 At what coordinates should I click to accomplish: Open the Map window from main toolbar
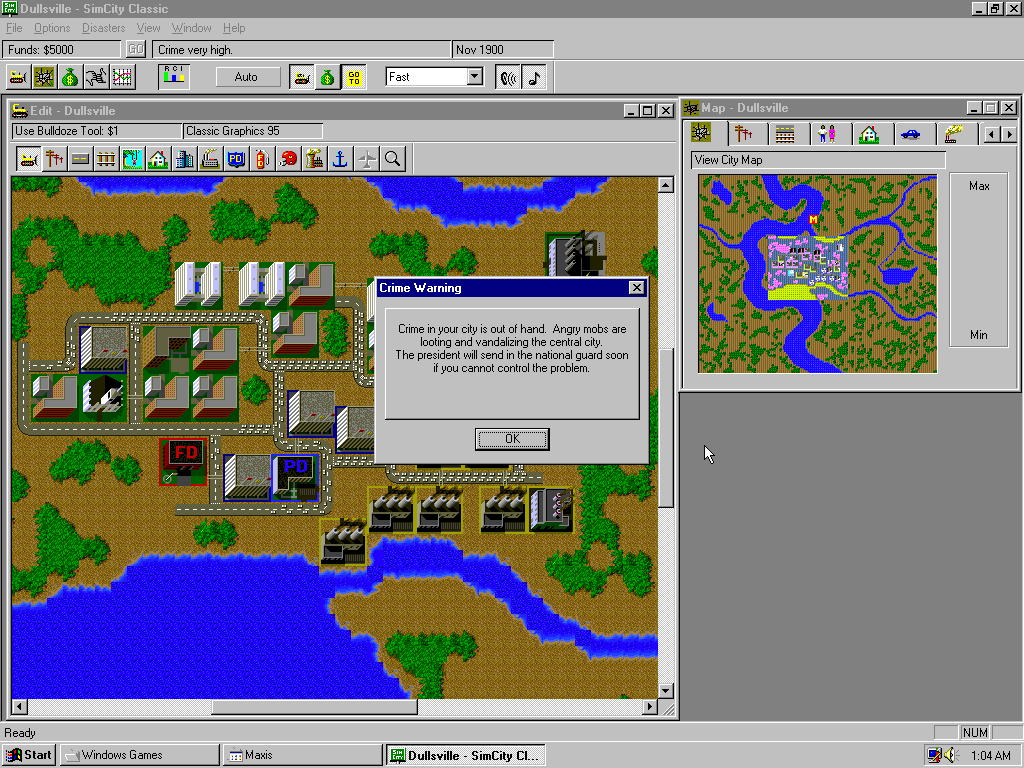pos(44,78)
